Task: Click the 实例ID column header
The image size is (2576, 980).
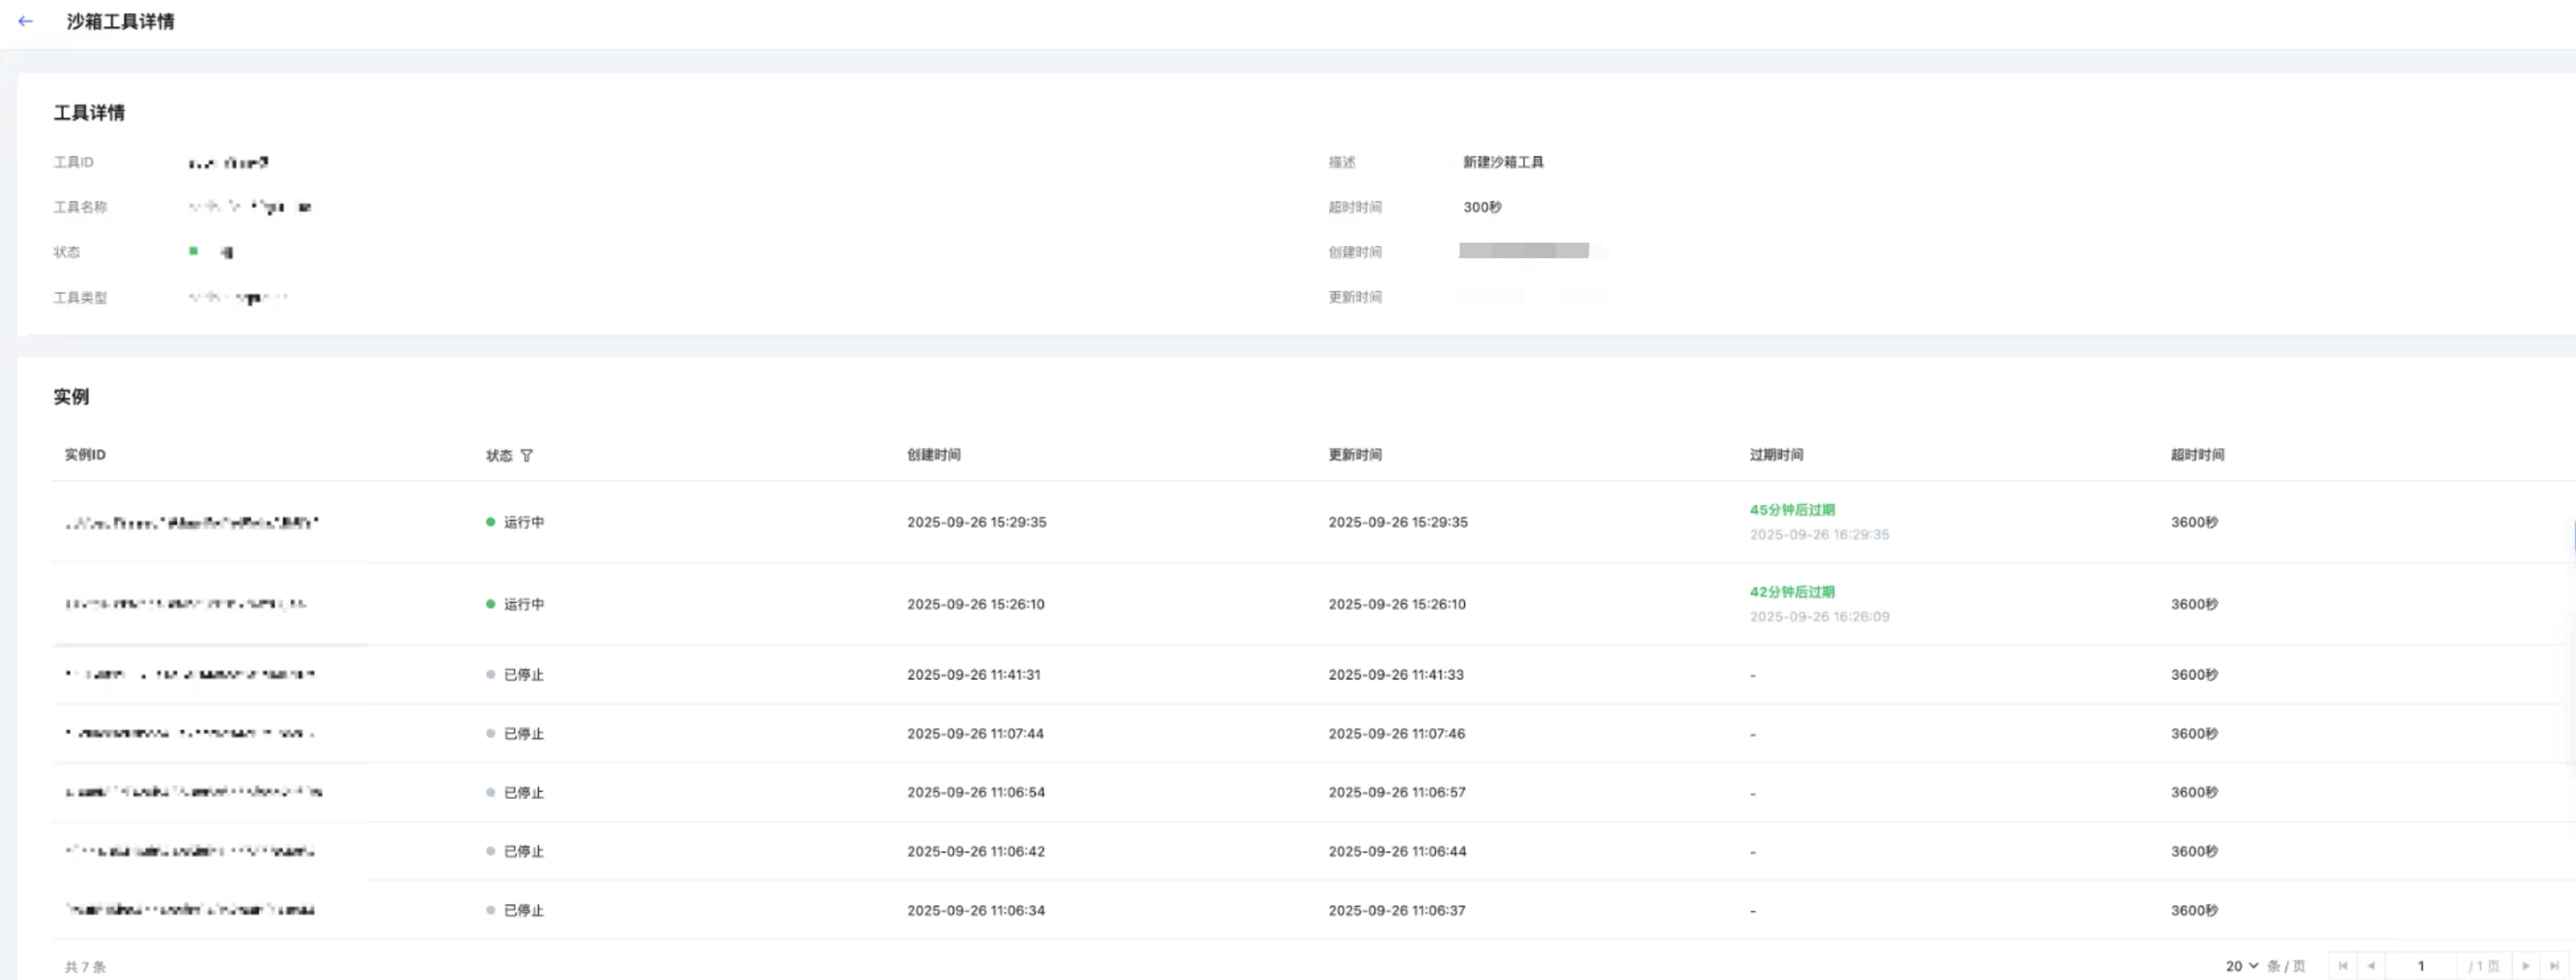Action: click(x=85, y=455)
